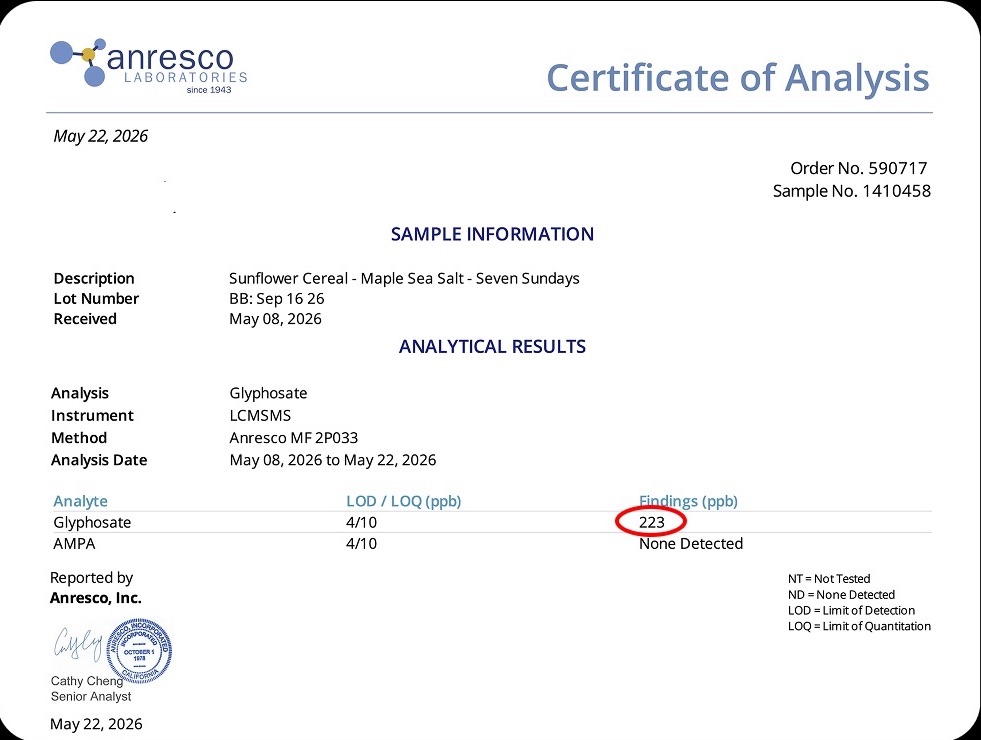Click the LCMSMS instrument value
Image resolution: width=981 pixels, height=740 pixels.
click(260, 415)
